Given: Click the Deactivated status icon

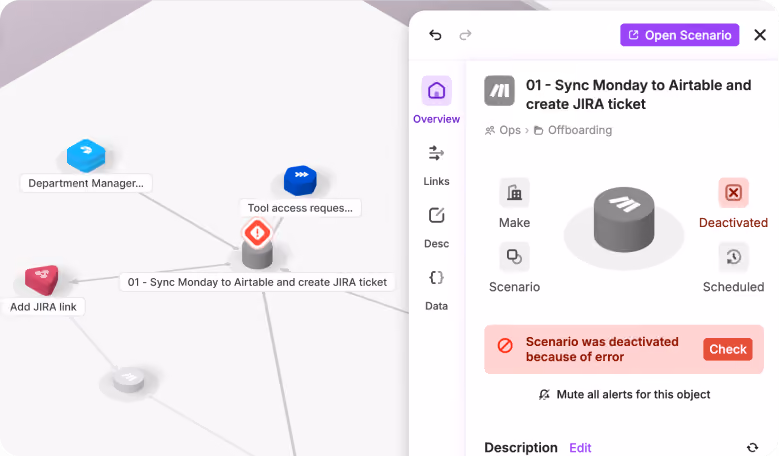Looking at the screenshot, I should [x=733, y=192].
